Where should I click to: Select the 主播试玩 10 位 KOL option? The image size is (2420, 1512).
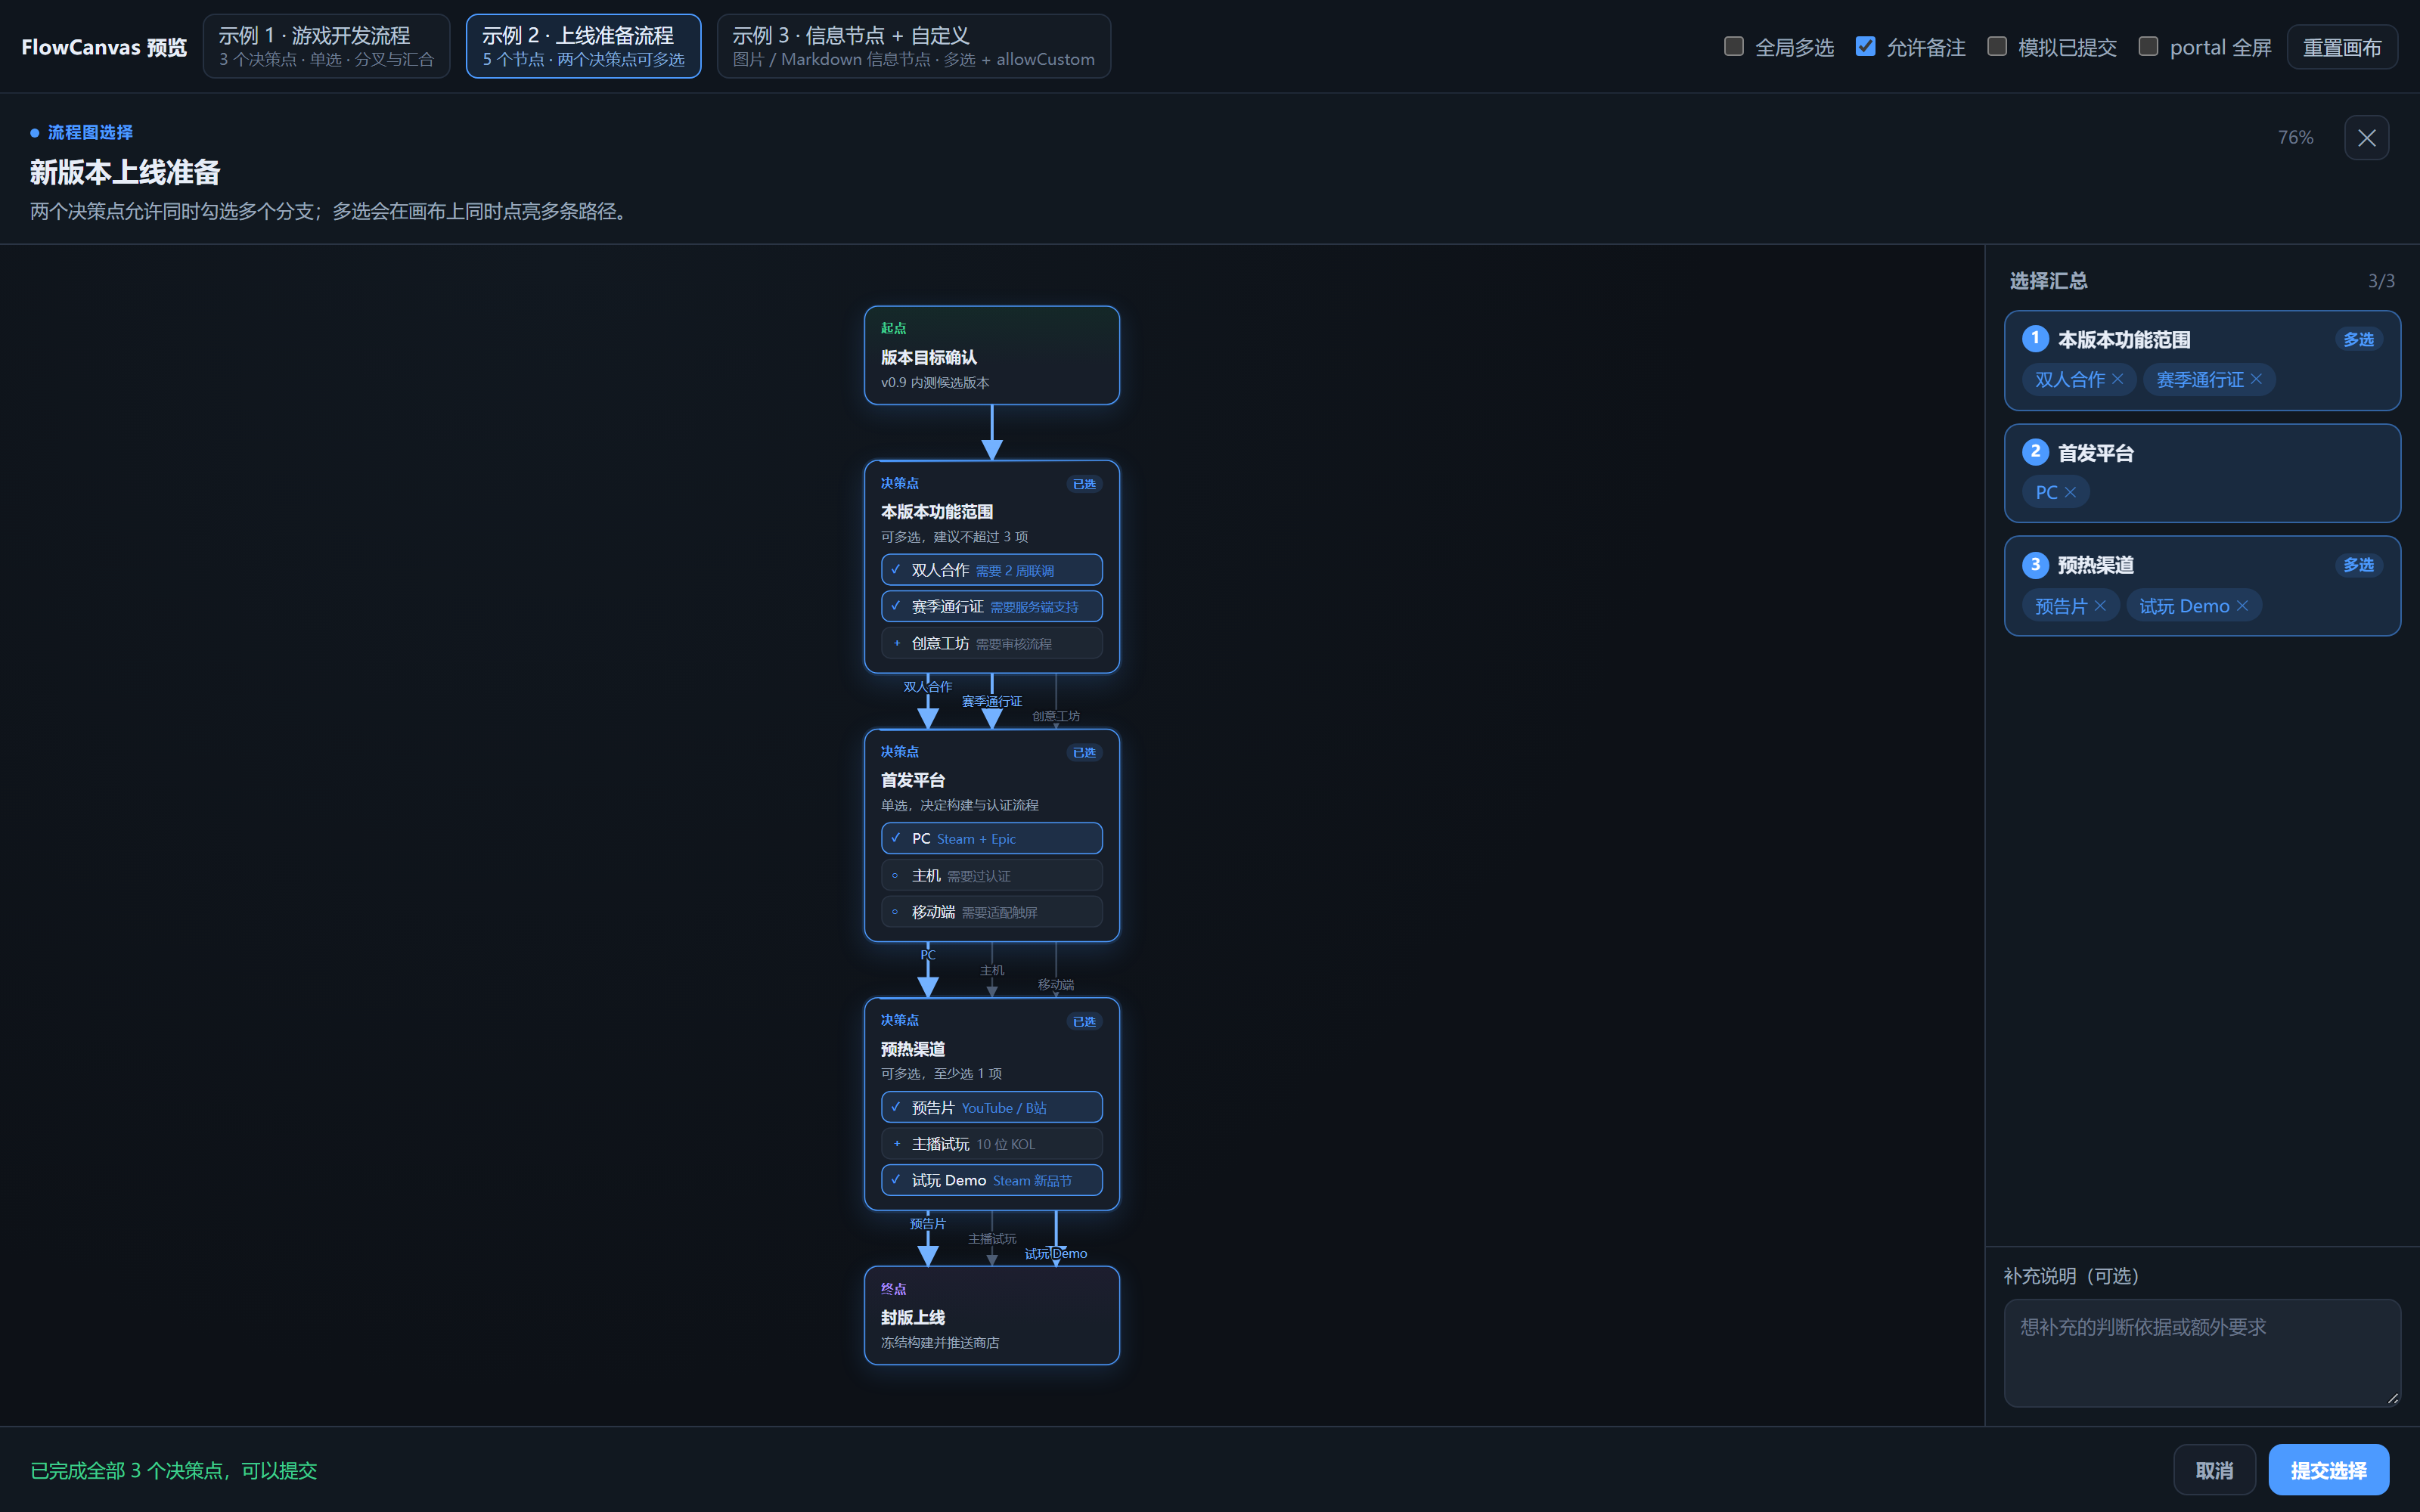[x=991, y=1144]
